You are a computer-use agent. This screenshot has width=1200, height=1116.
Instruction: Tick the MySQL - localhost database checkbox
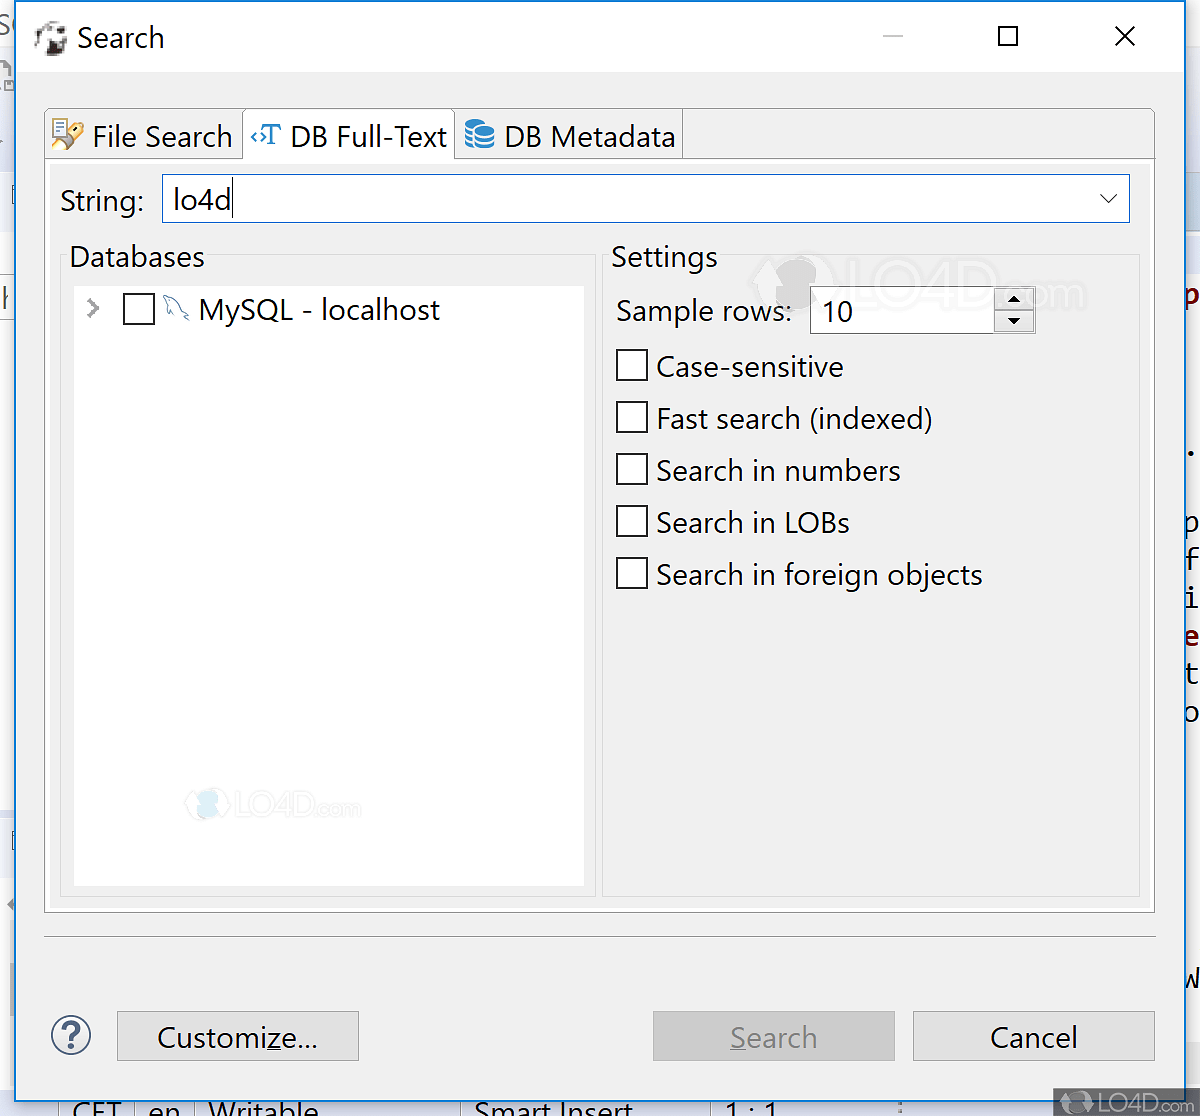pyautogui.click(x=138, y=309)
